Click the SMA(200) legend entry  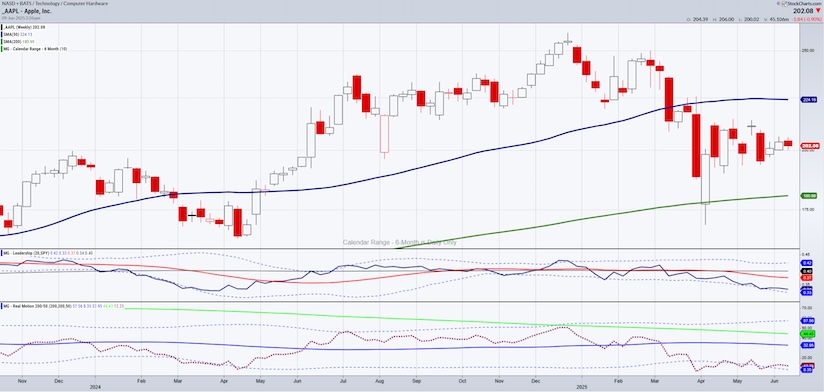tap(18, 42)
